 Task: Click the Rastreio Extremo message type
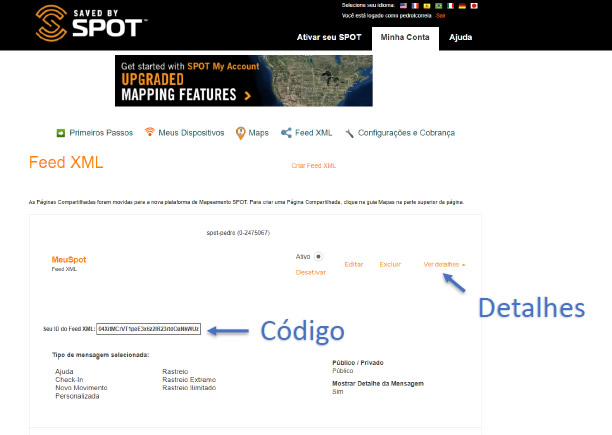(189, 380)
